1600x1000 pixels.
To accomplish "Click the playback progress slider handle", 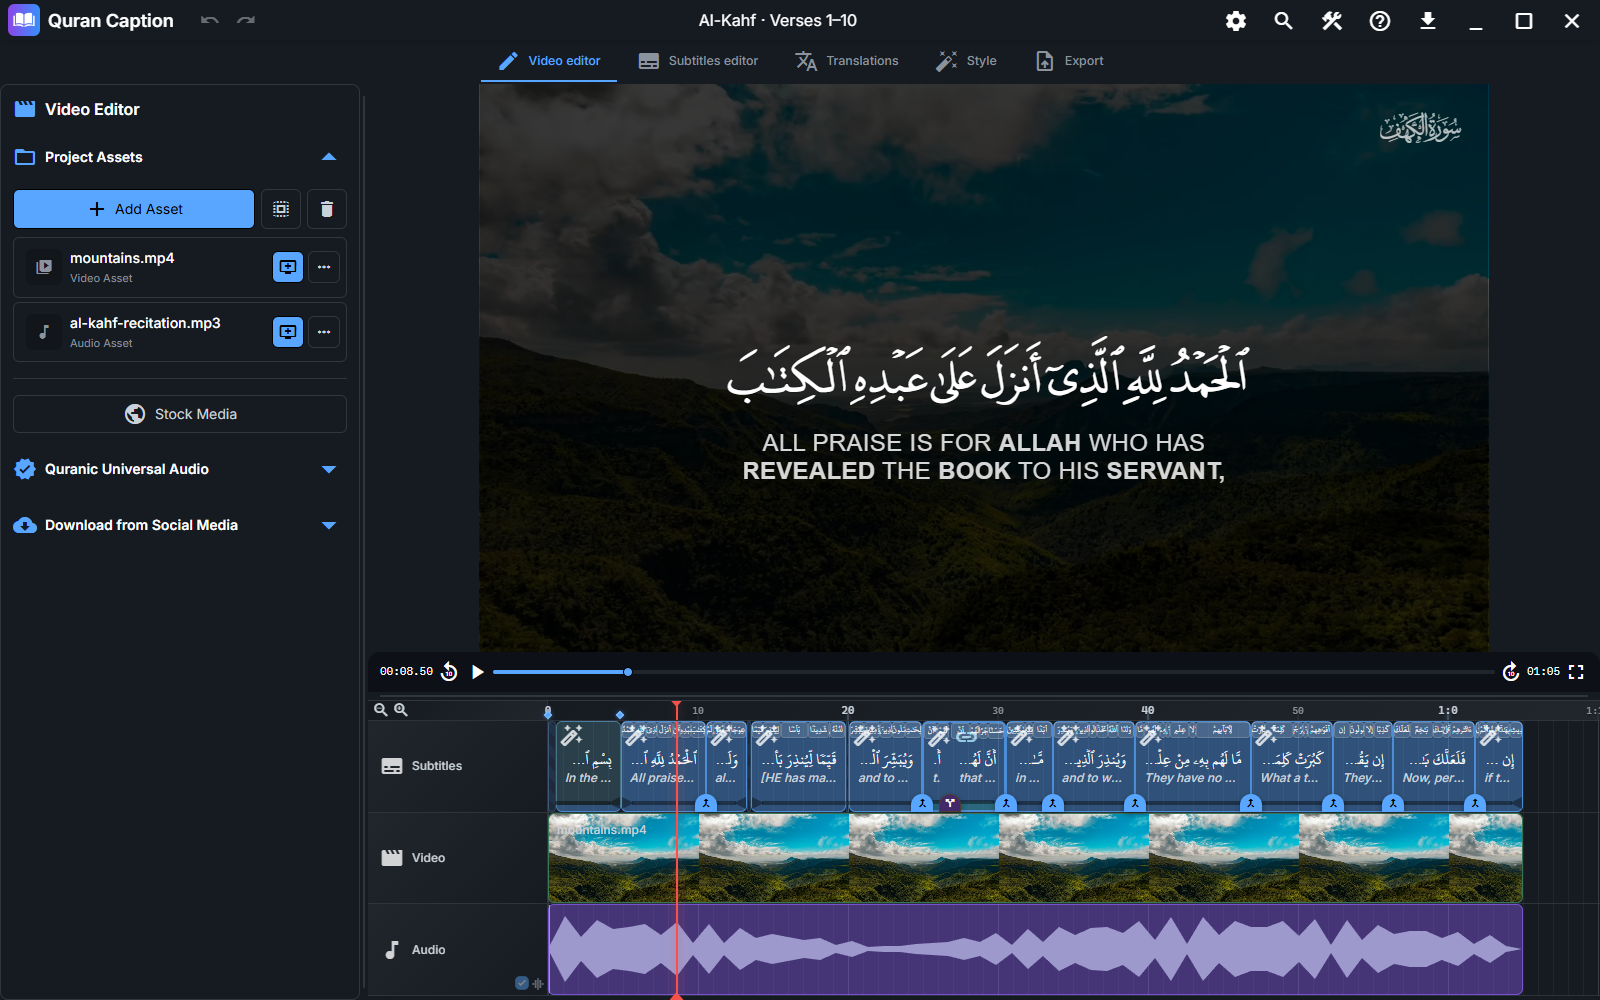I will tap(628, 672).
